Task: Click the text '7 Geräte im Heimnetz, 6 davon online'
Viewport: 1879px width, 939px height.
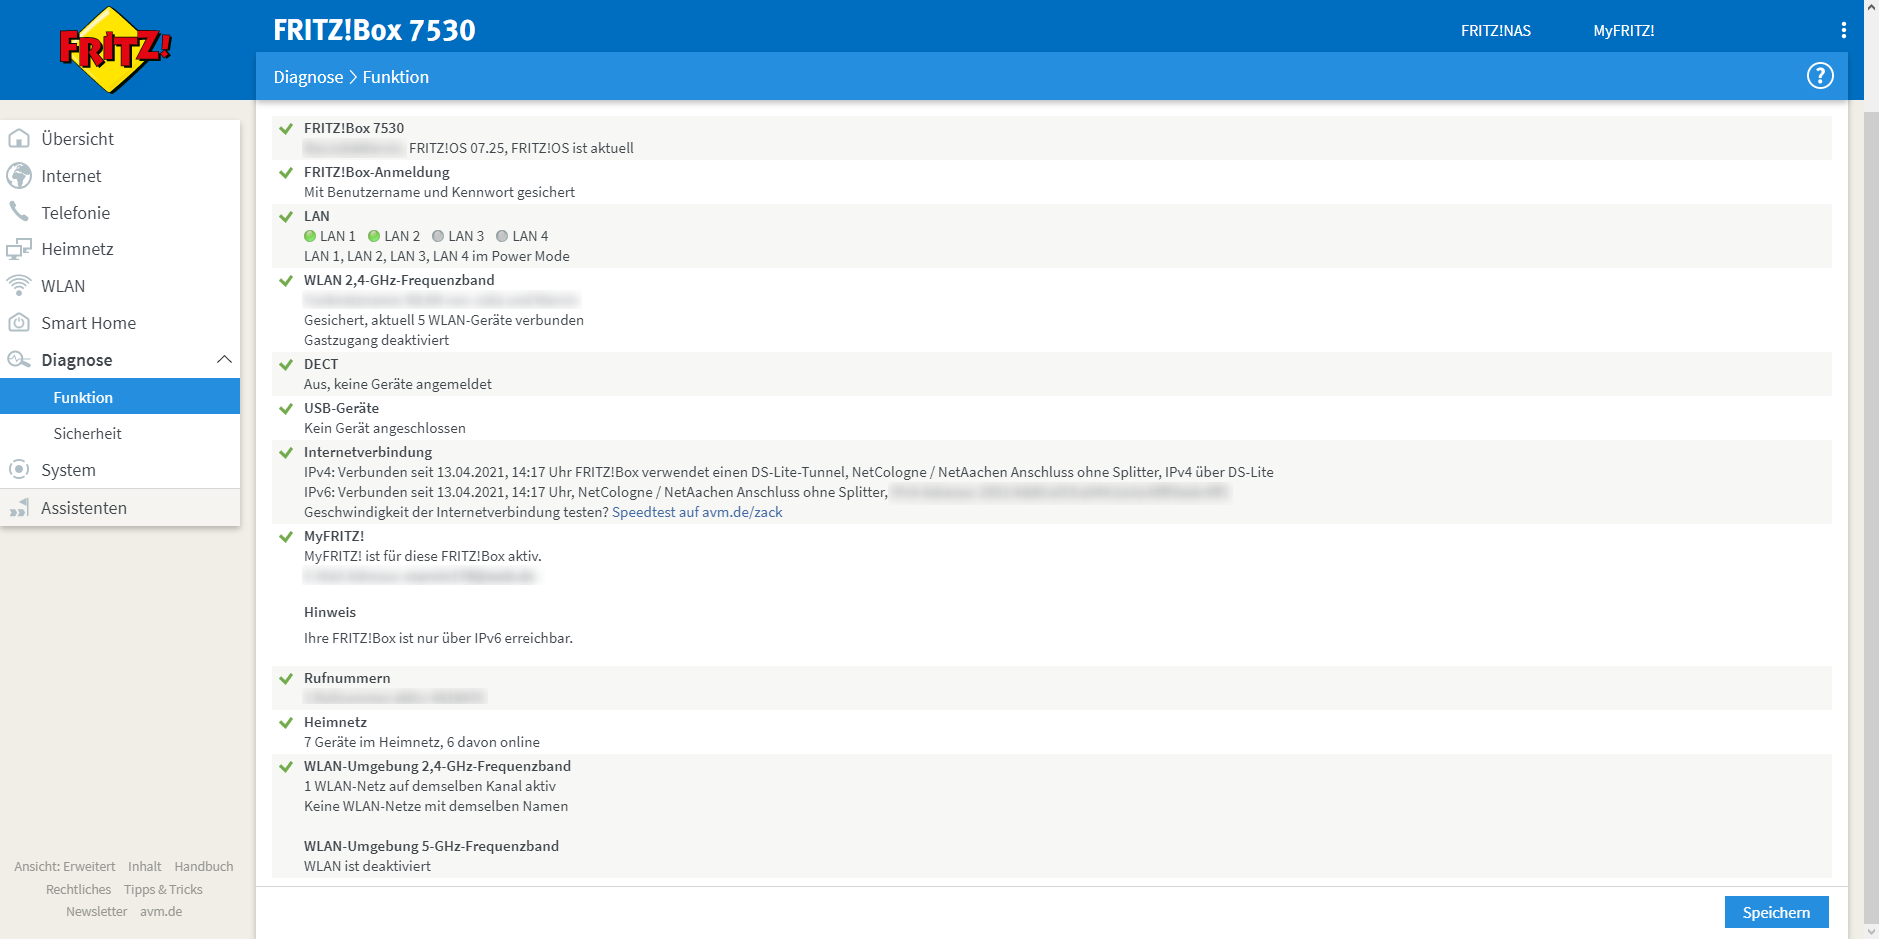Action: tap(422, 742)
